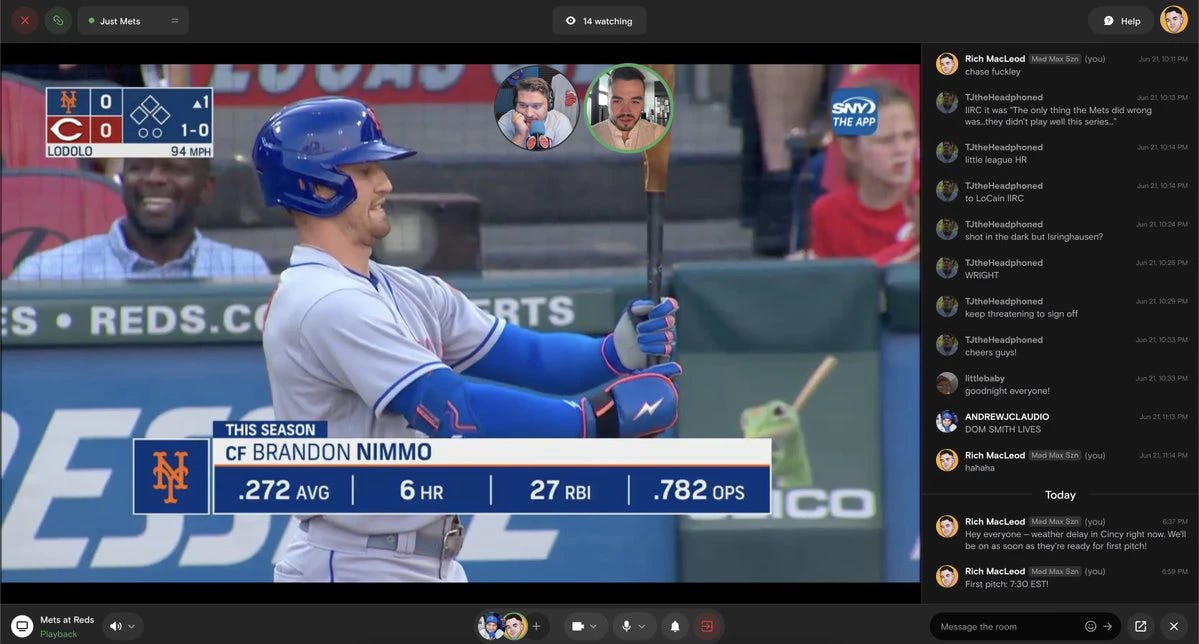Expand the volume options chevron
Viewport: 1199px width, 644px height.
132,626
